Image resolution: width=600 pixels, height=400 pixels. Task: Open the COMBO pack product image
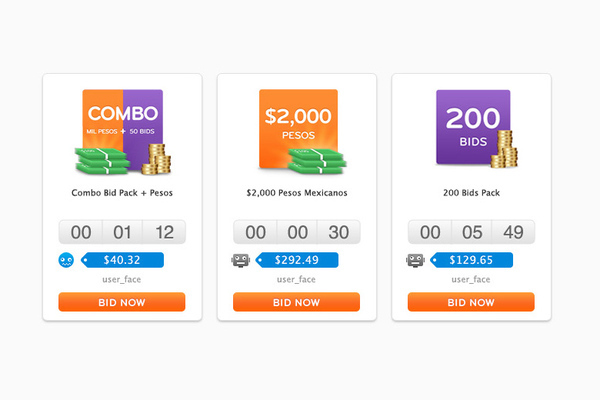click(123, 132)
